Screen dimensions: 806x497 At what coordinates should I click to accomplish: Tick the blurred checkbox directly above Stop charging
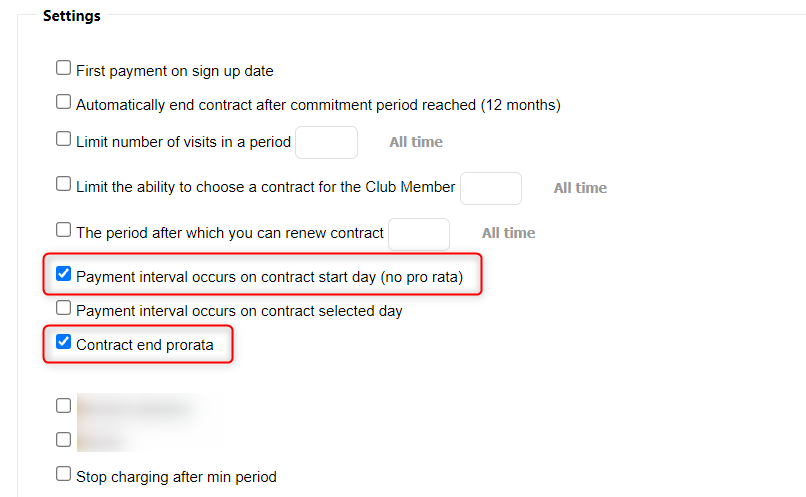[64, 439]
